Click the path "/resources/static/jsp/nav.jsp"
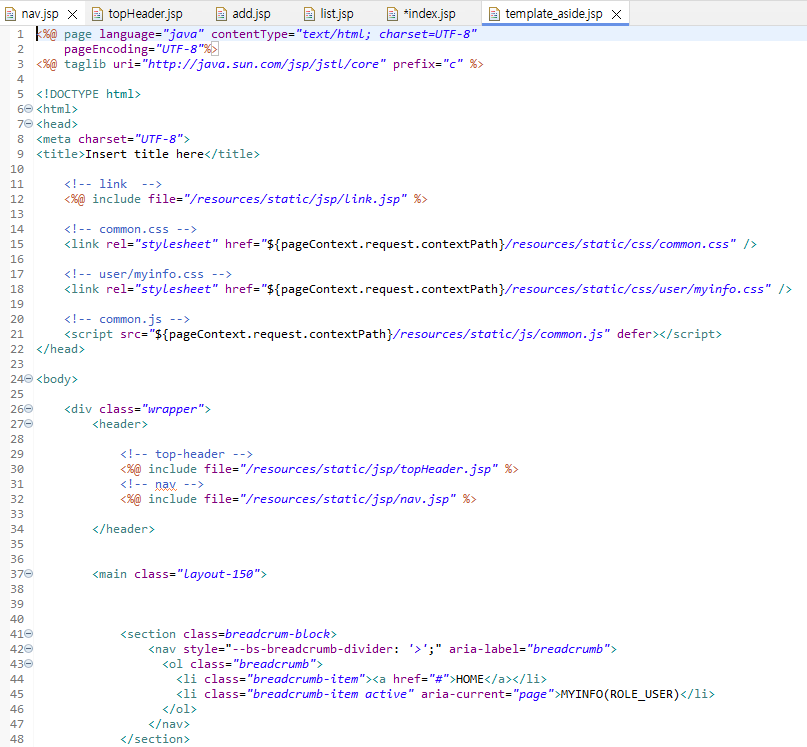The width and height of the screenshot is (807, 747). [347, 499]
